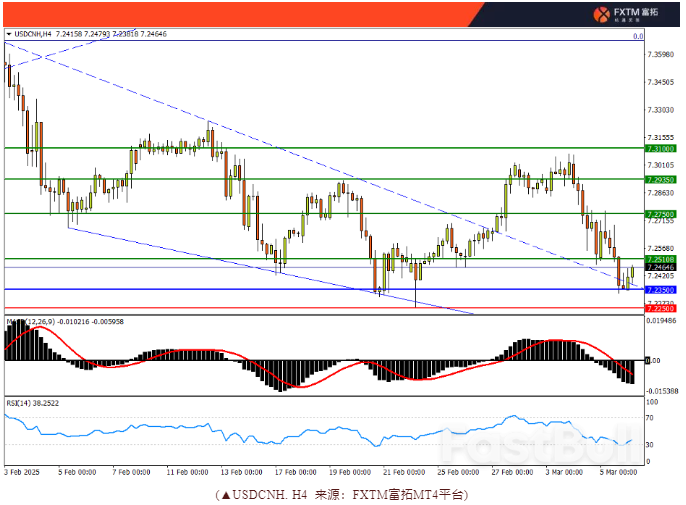Screen dimensions: 686x505
Task: Click the 0.0 Fibonacci level label
Action: 637,36
